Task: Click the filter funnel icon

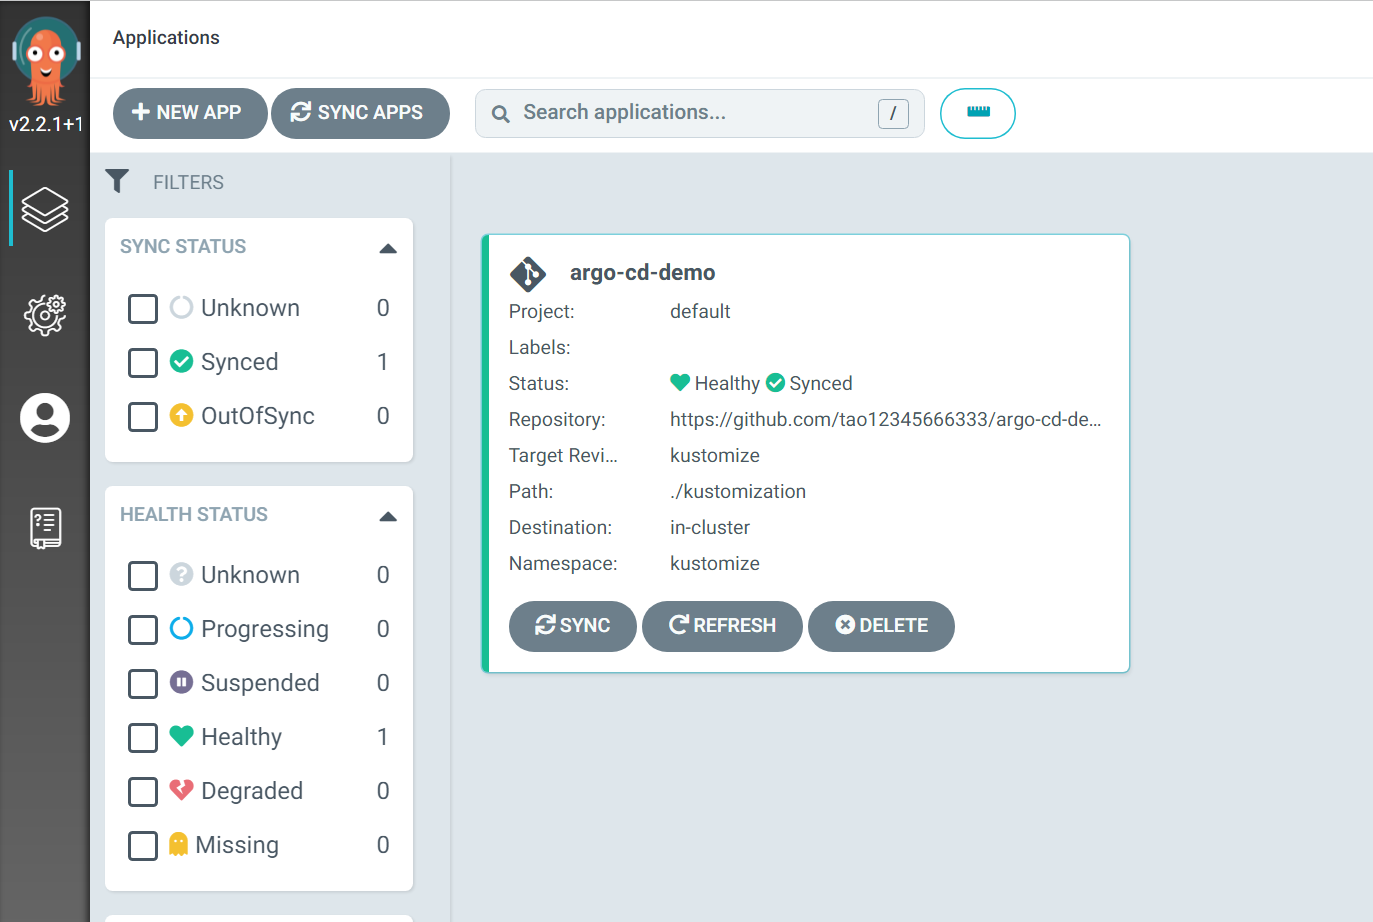Action: 117,181
